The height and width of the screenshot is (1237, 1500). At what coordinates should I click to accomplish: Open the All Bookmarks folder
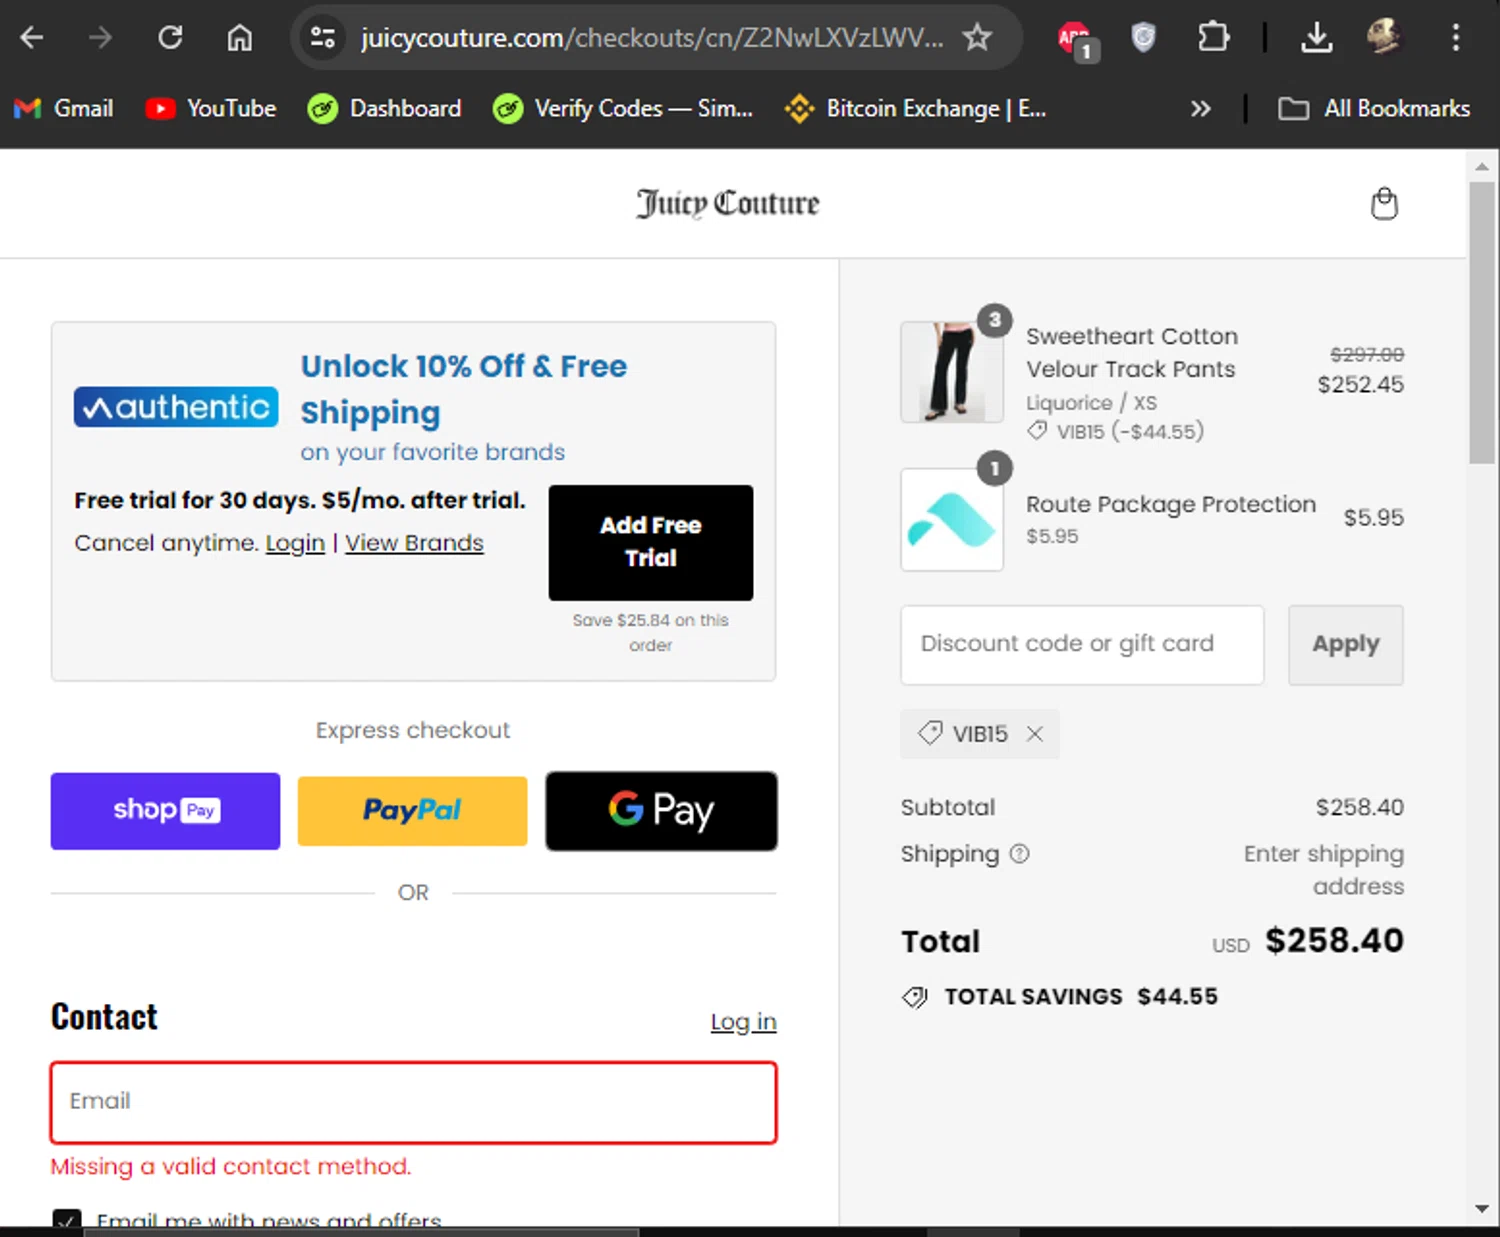pos(1374,108)
